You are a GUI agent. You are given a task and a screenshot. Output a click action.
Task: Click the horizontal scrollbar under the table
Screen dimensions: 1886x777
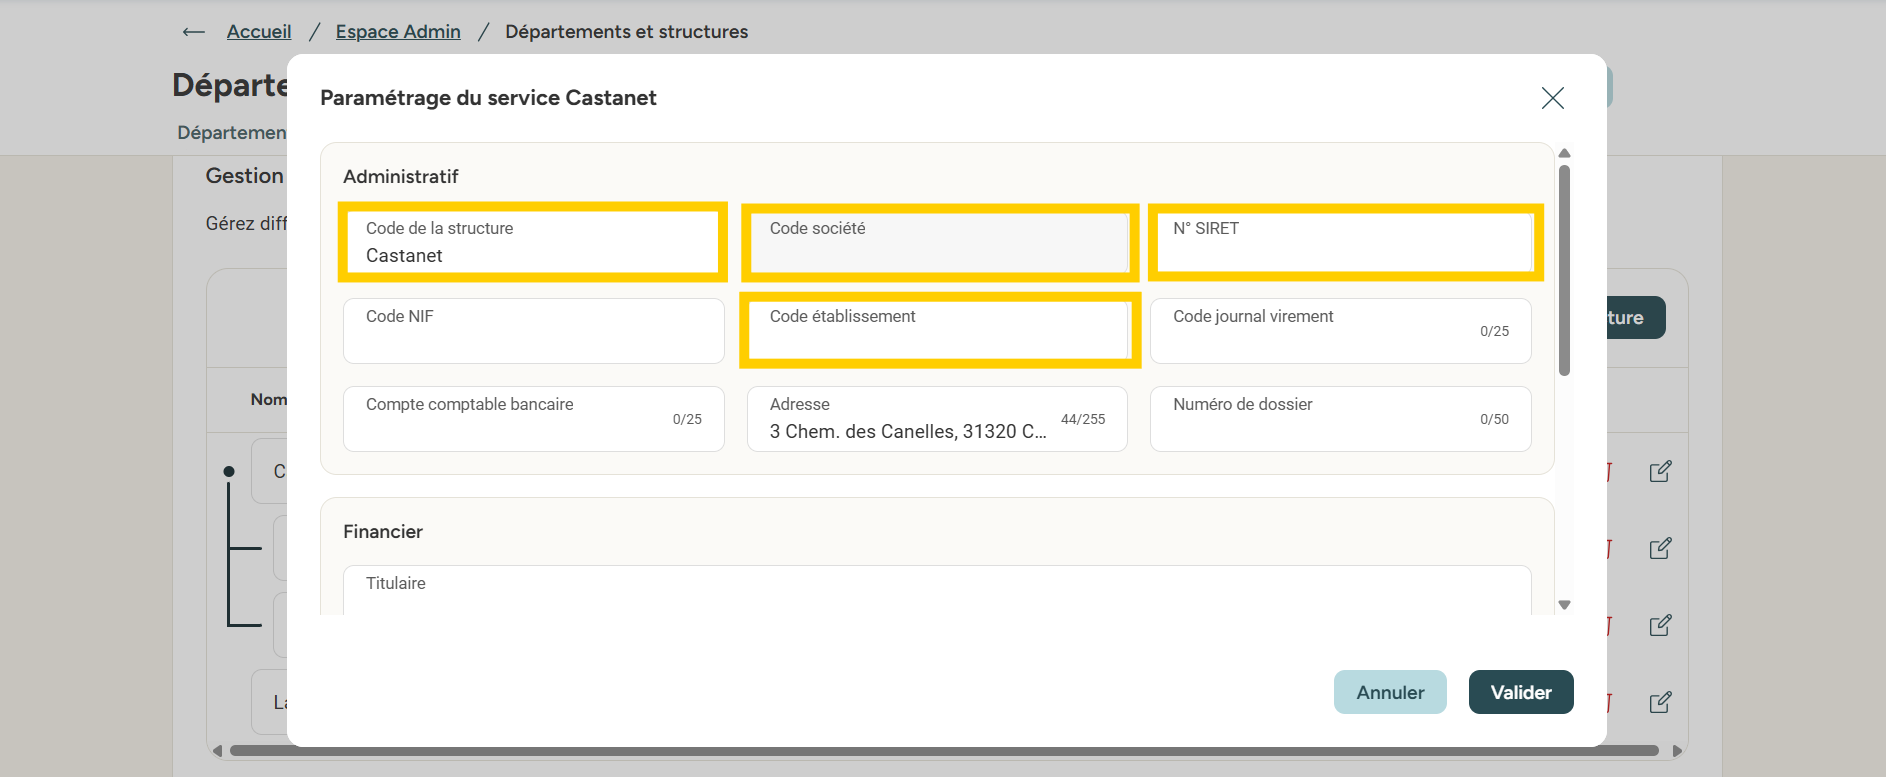[x=944, y=751]
